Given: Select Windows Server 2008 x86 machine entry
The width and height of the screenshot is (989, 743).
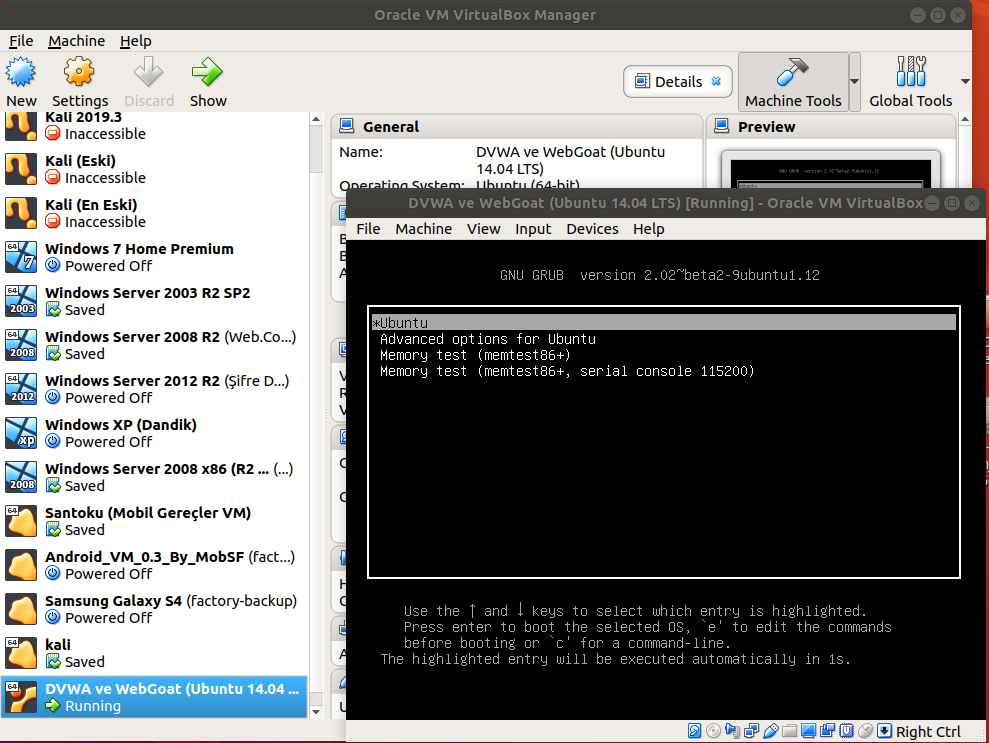Looking at the screenshot, I should (155, 477).
